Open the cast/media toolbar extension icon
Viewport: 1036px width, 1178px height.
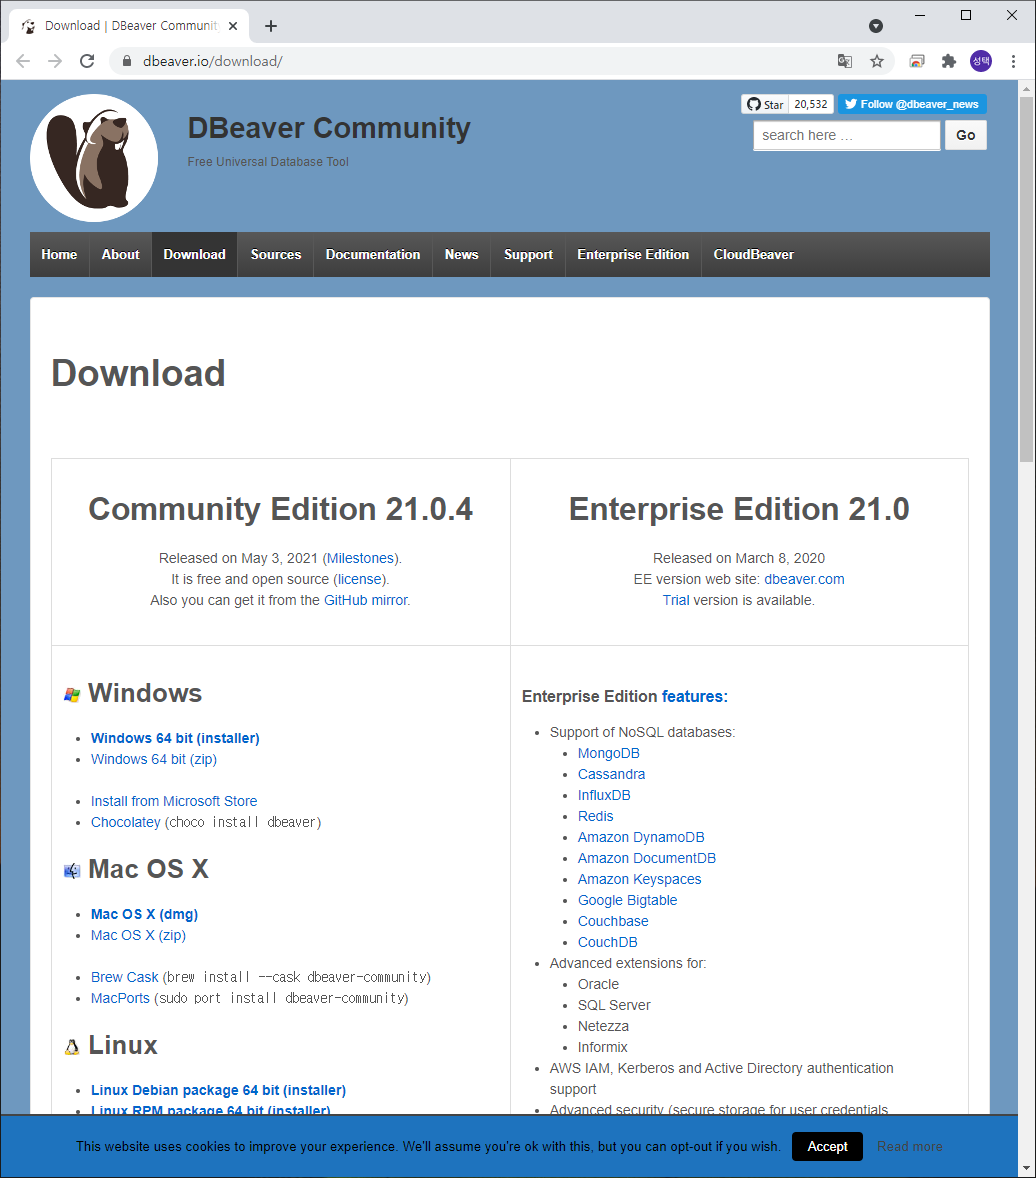click(917, 61)
